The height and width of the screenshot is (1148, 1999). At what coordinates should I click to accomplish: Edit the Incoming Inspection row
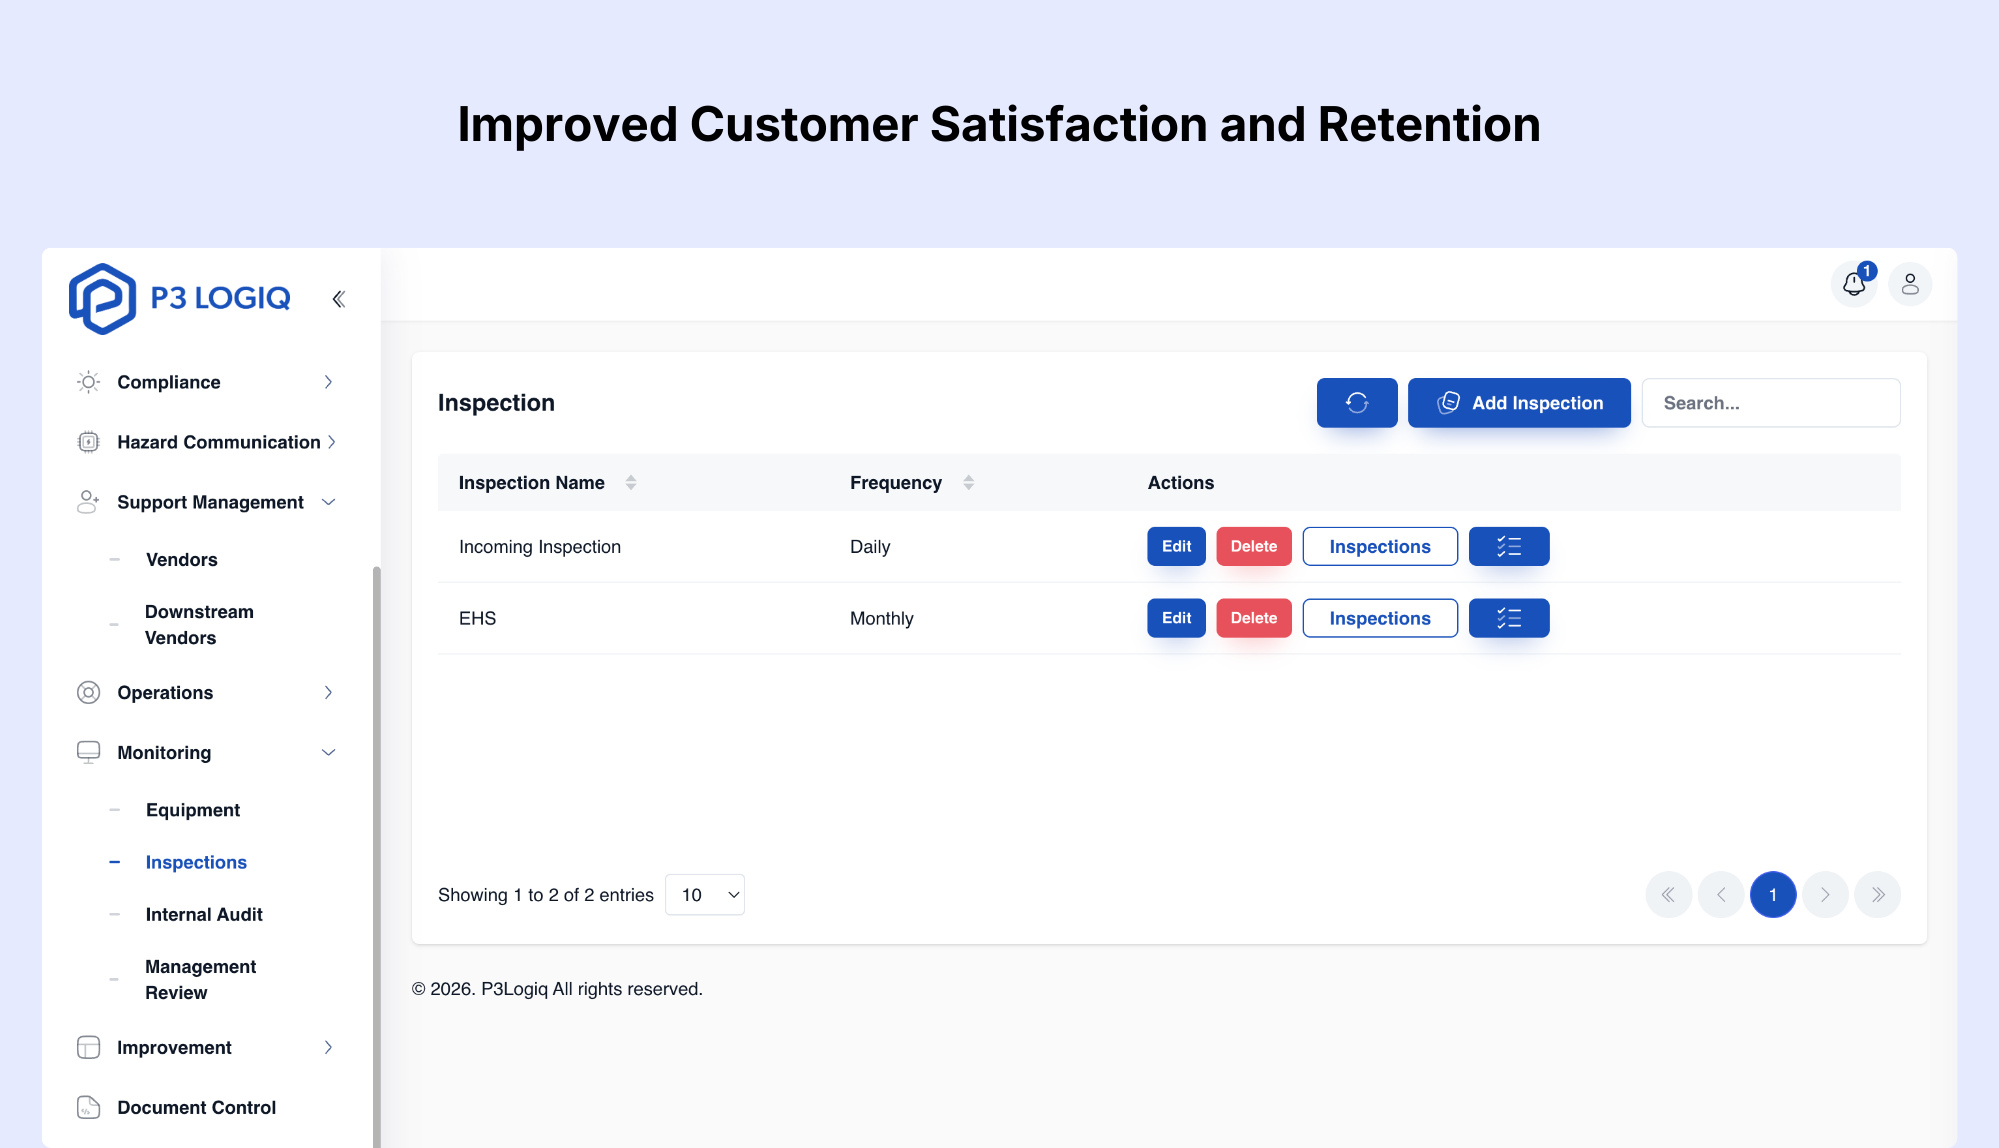coord(1176,547)
